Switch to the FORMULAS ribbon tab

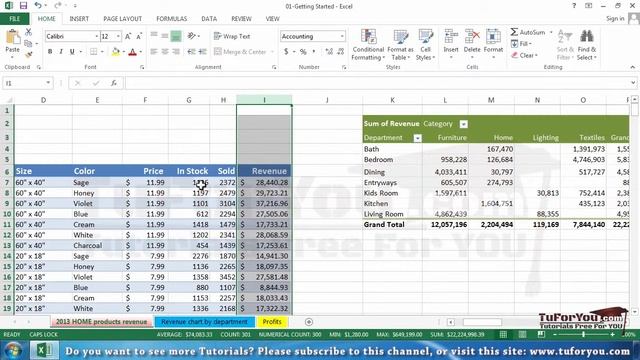(171, 19)
